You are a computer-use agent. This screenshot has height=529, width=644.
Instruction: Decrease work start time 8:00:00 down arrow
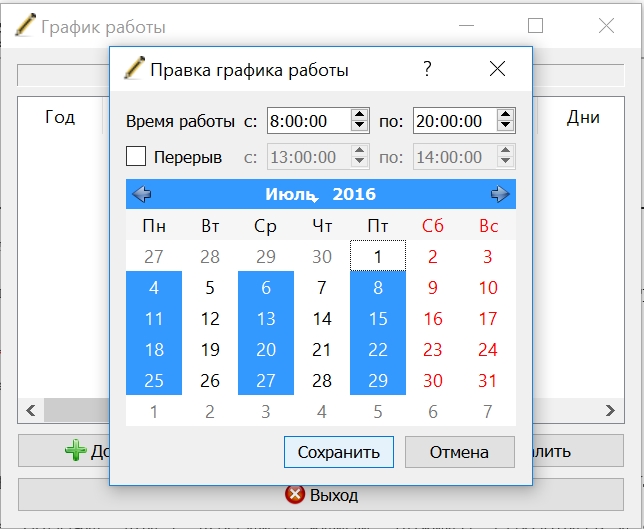click(x=359, y=126)
